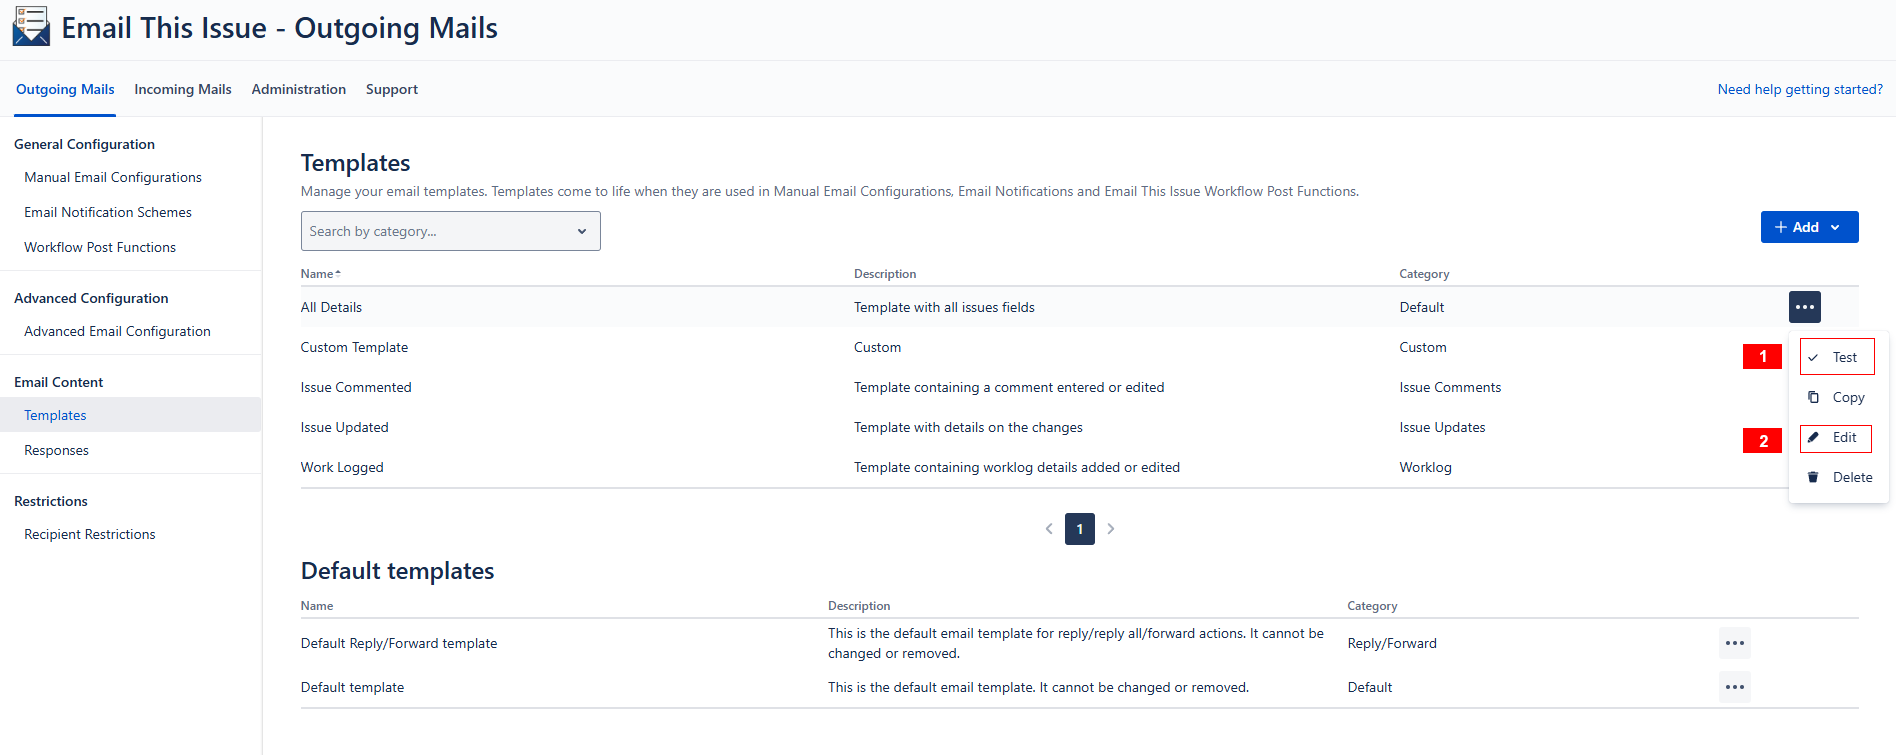Open the Administration tab
The width and height of the screenshot is (1896, 755).
(x=299, y=89)
